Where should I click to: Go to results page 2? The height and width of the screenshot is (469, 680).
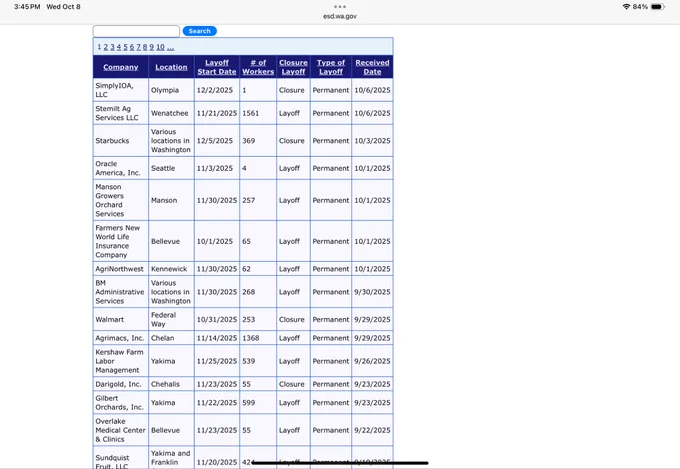click(x=105, y=47)
